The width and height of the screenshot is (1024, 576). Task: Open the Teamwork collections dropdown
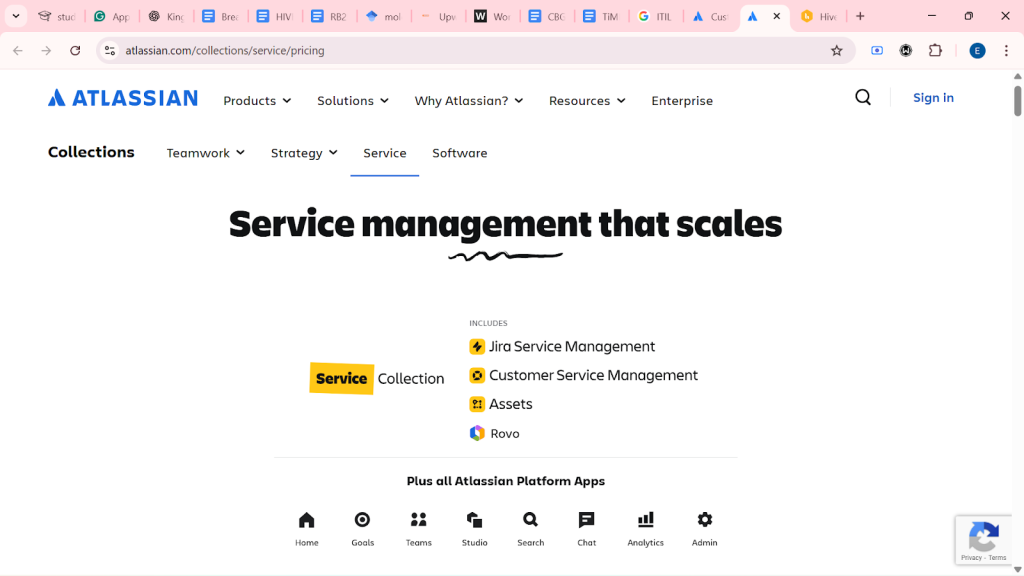[x=205, y=153]
